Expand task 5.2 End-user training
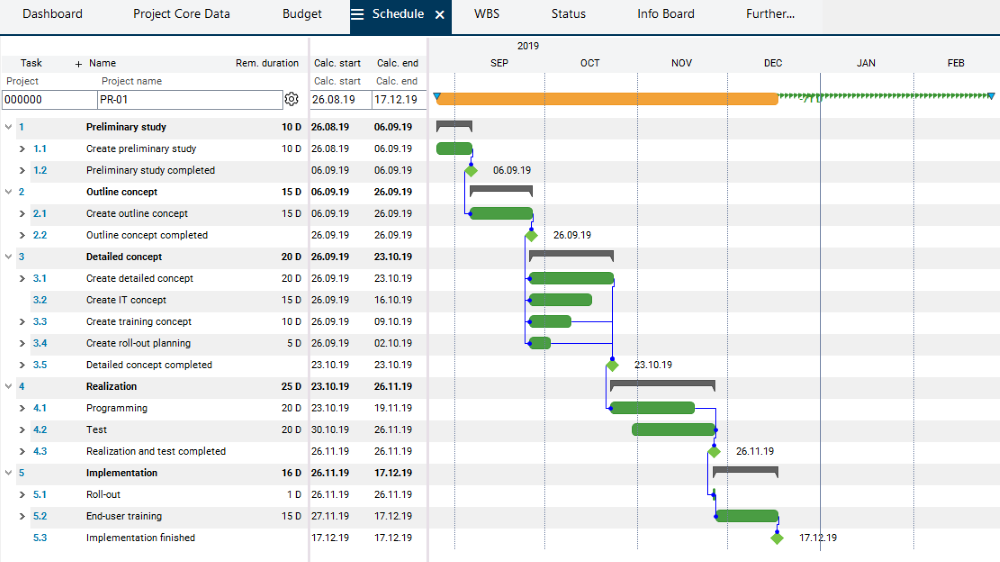 click(22, 517)
